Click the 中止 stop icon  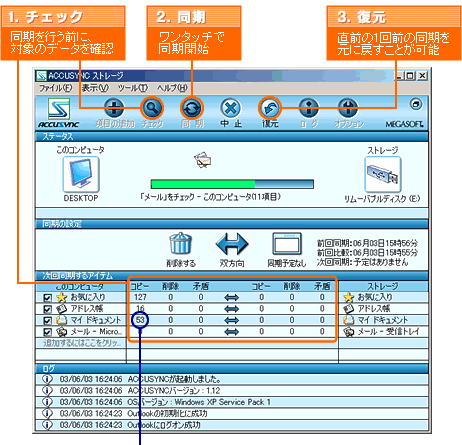231,108
